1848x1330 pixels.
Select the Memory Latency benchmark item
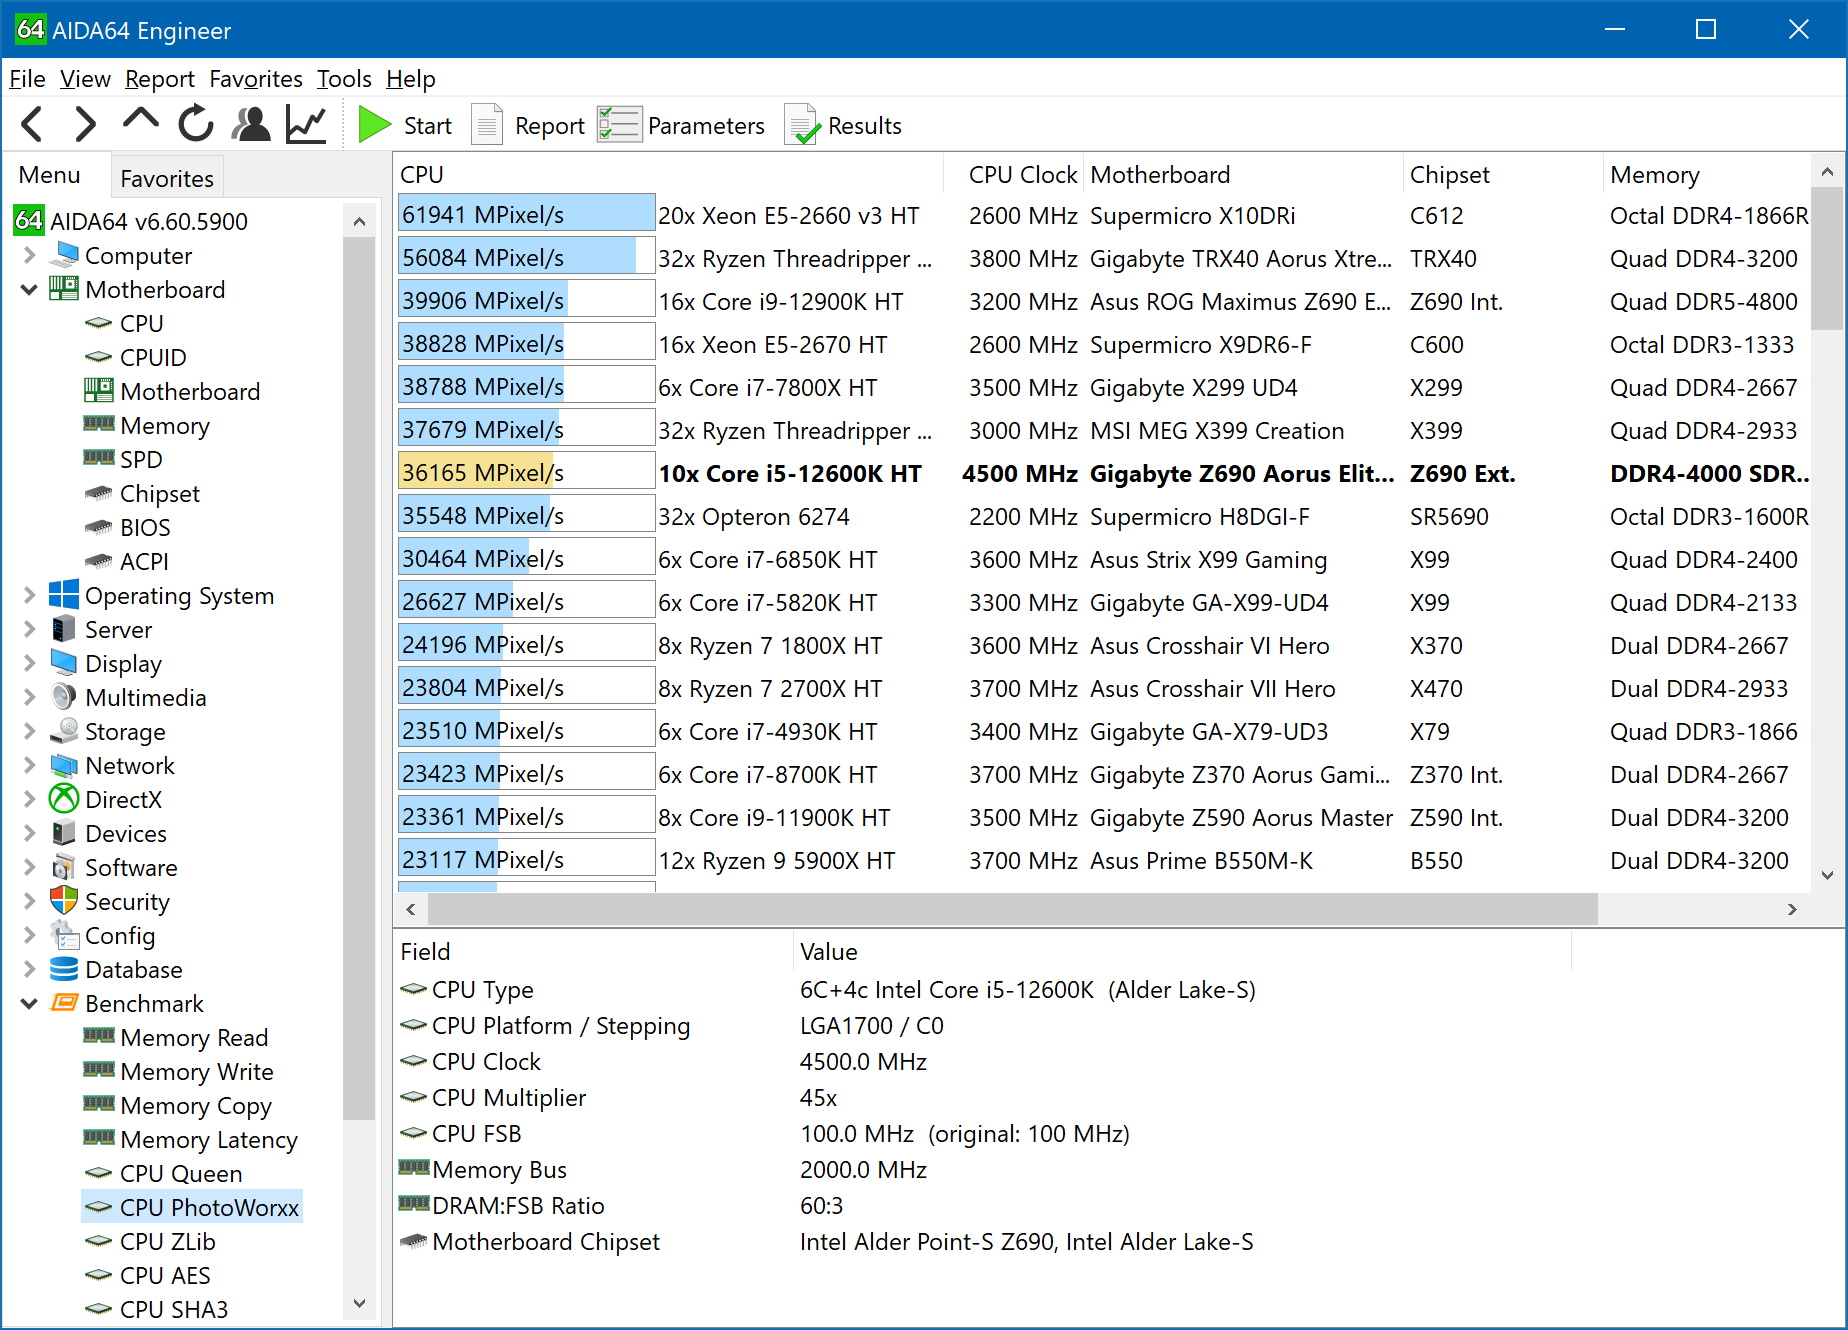pyautogui.click(x=208, y=1140)
